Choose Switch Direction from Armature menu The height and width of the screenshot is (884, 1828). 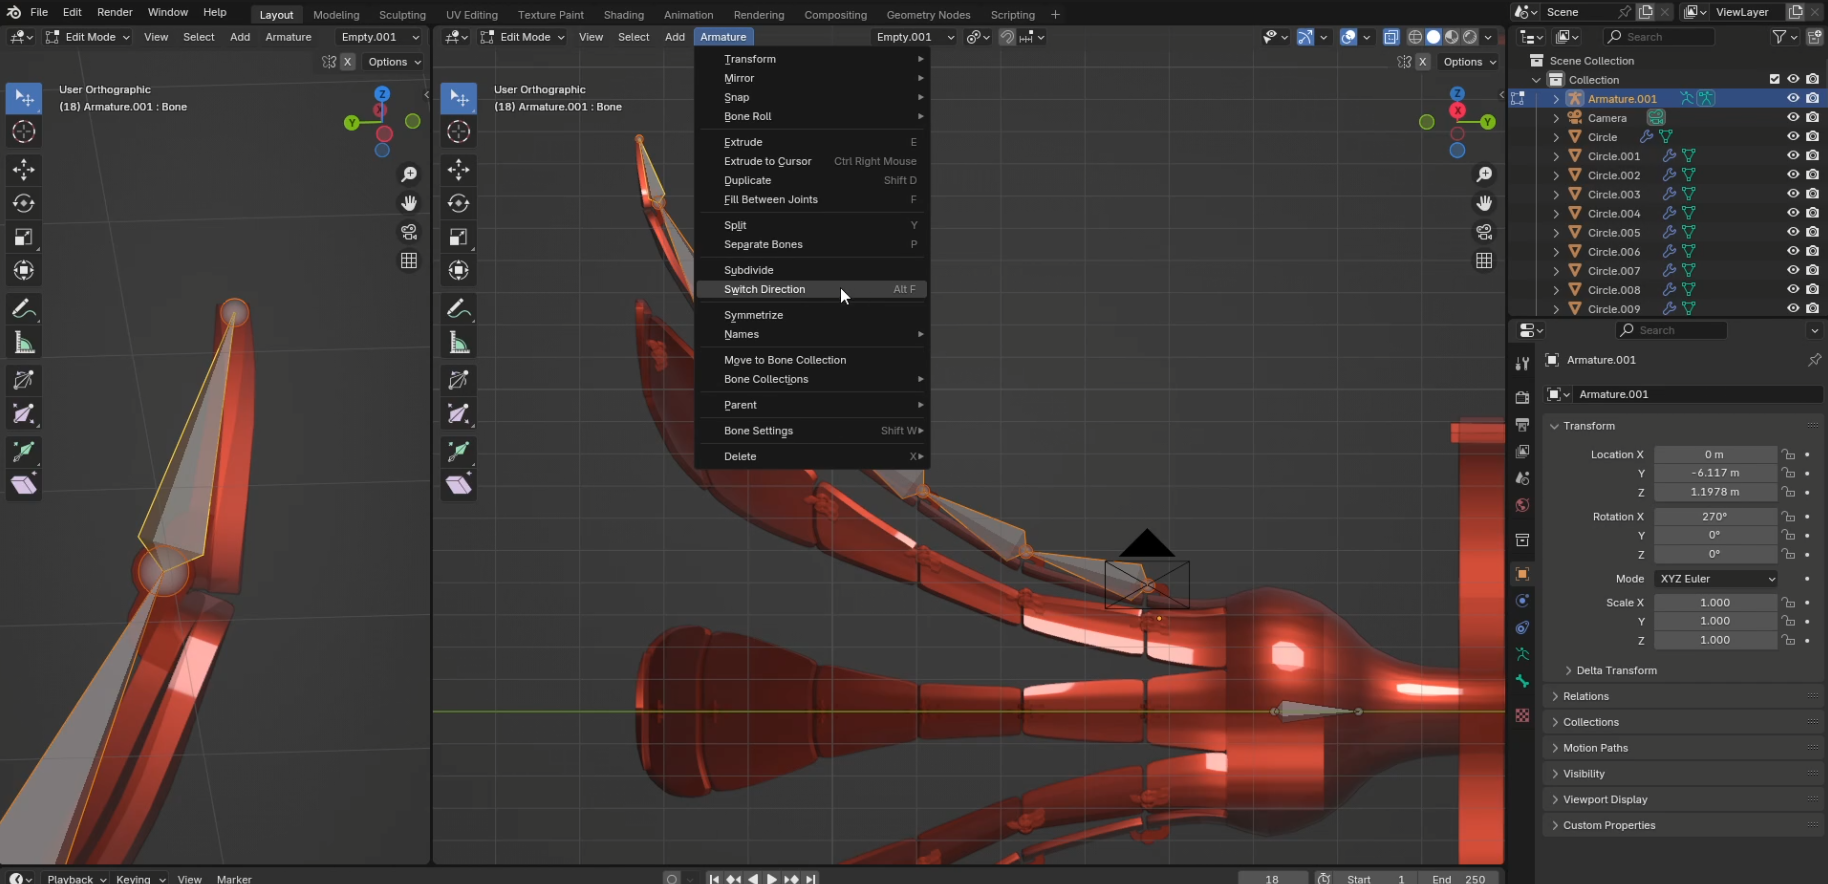coord(812,289)
